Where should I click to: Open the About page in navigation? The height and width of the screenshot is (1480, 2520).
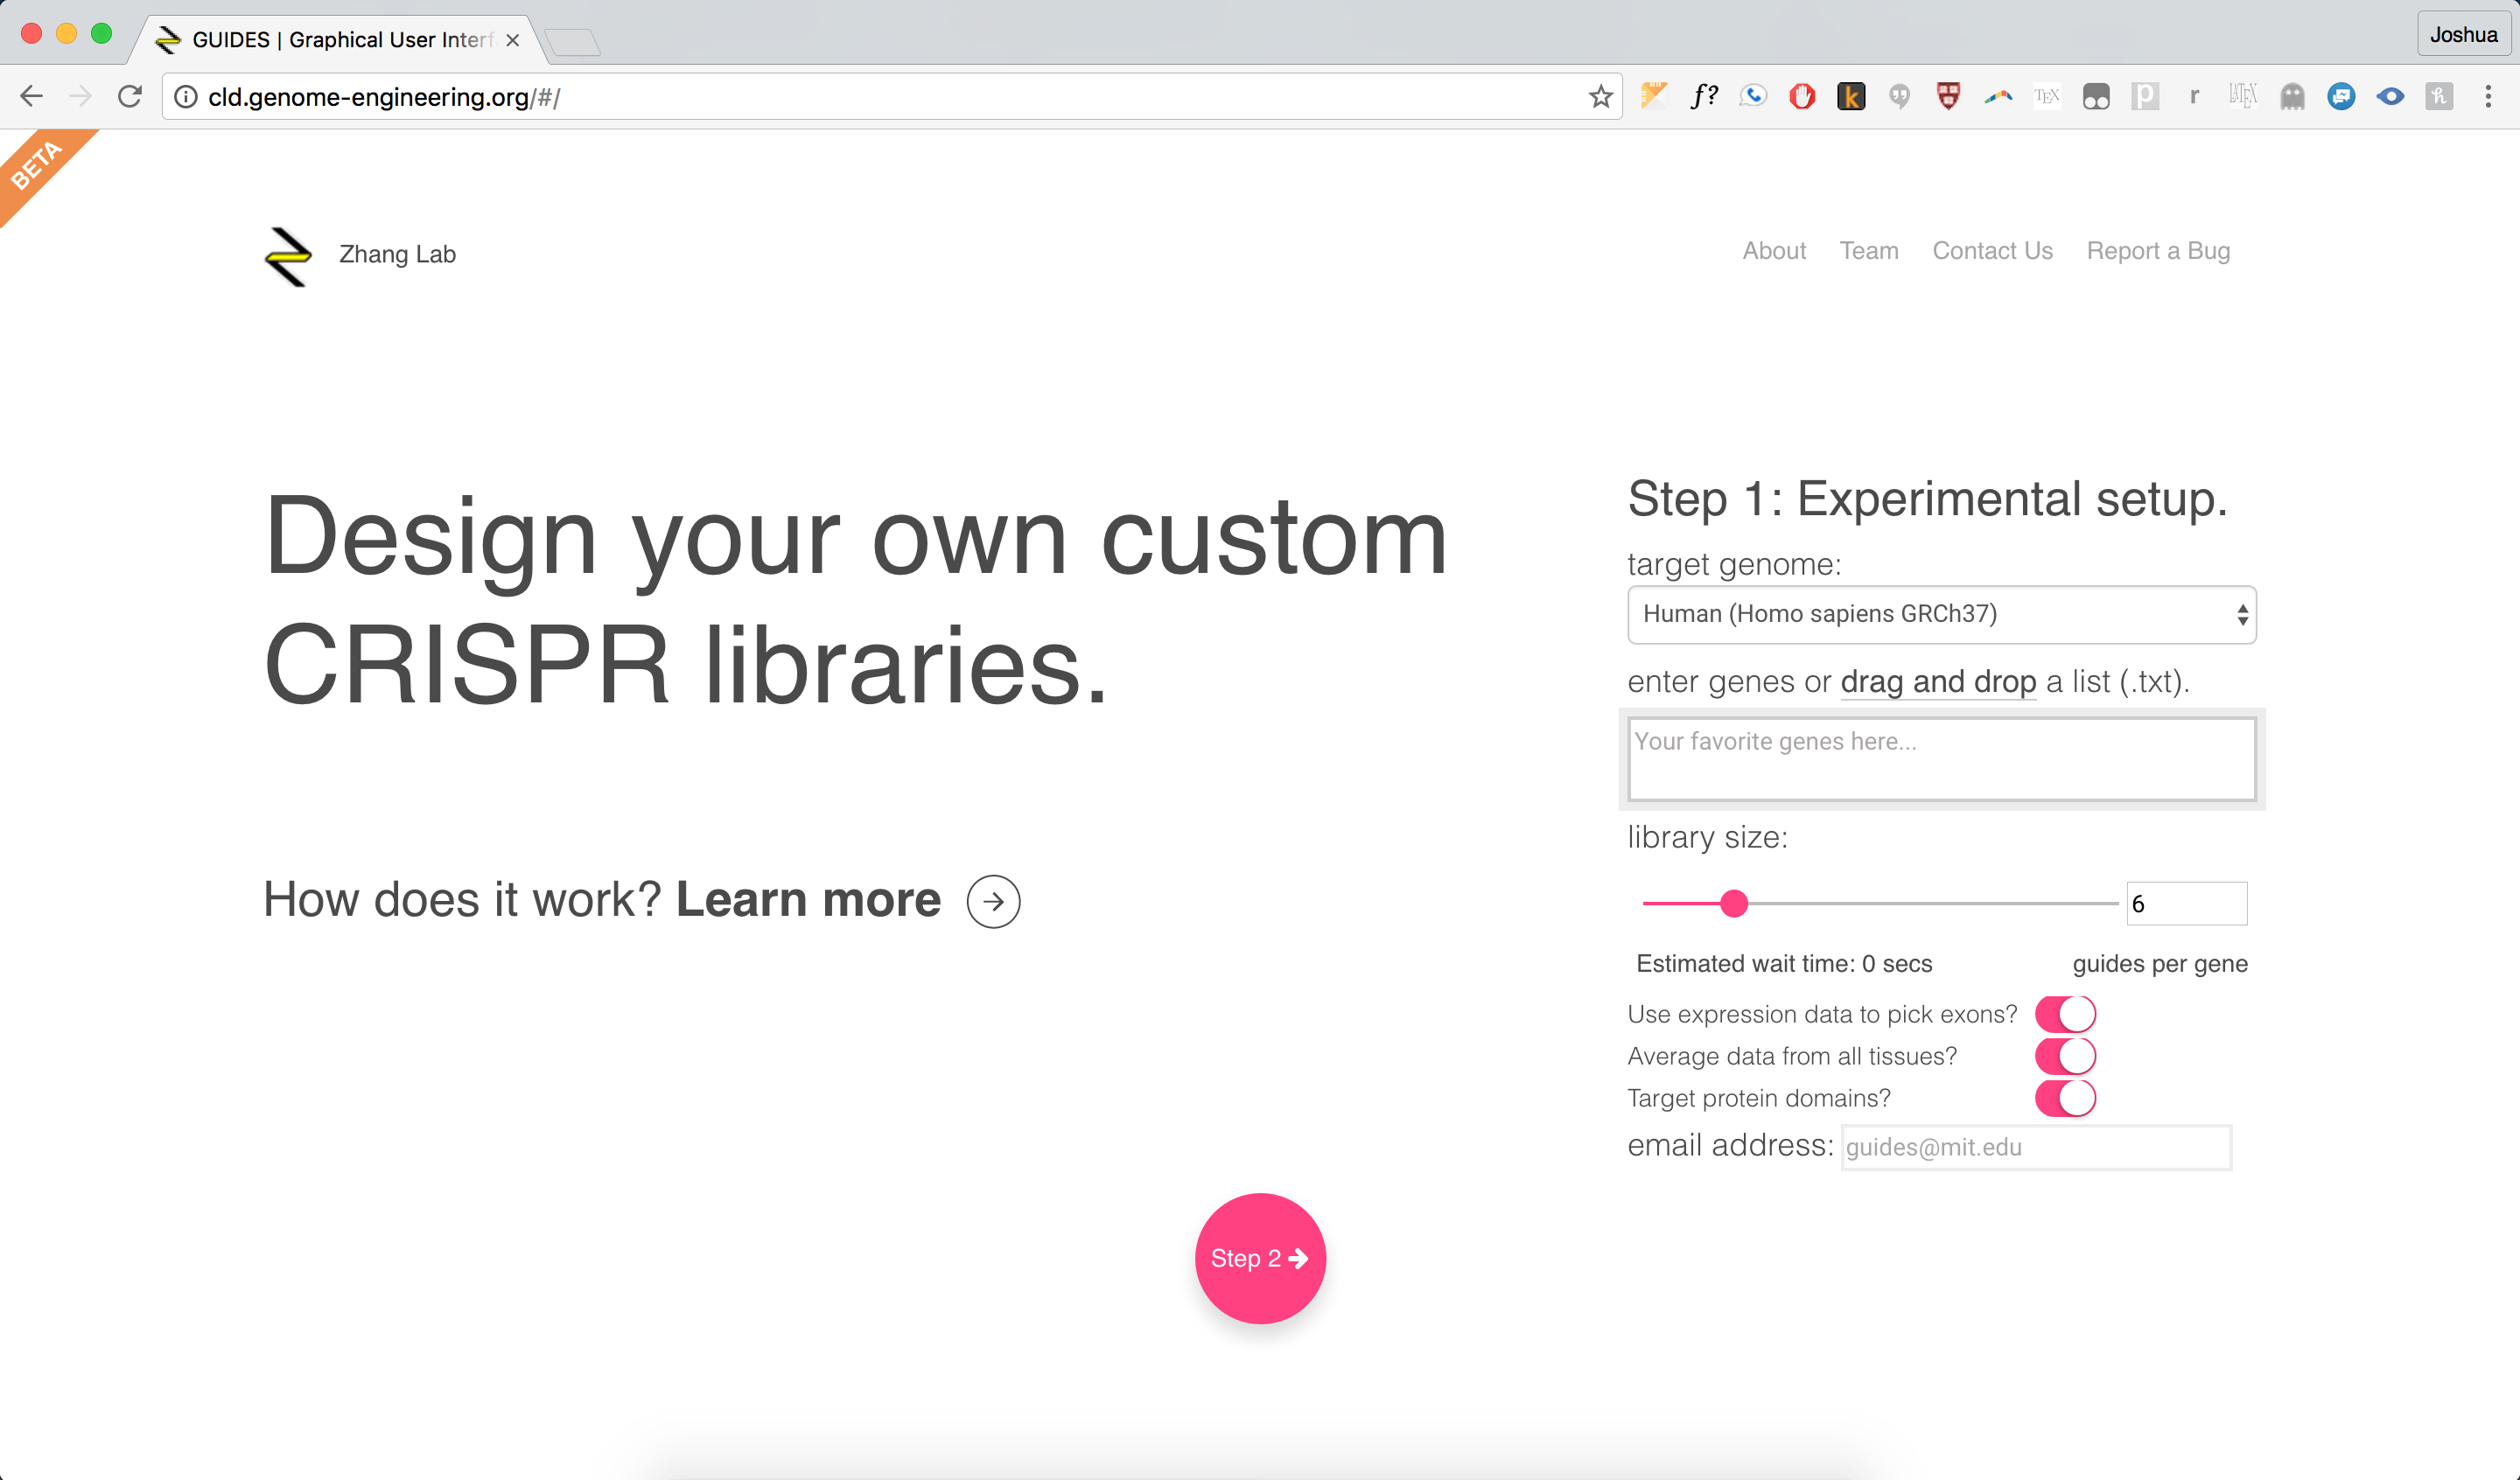pos(1773,251)
